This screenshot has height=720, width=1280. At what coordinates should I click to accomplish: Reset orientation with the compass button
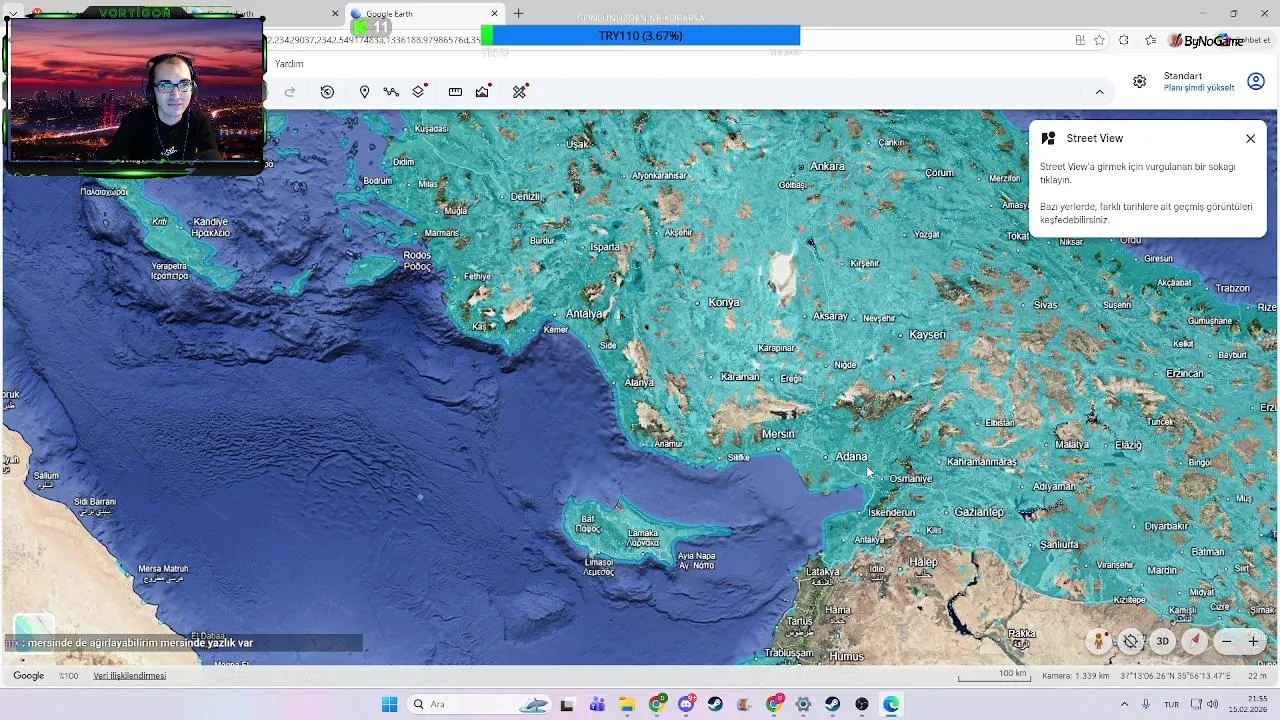tap(1195, 641)
